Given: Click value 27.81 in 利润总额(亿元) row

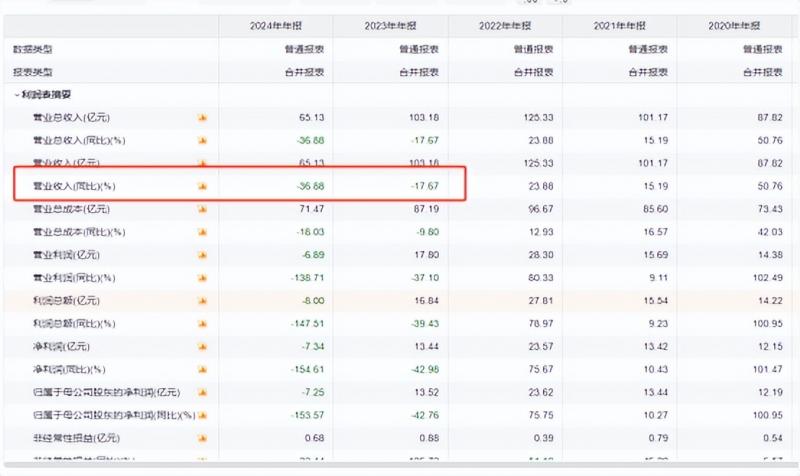Looking at the screenshot, I should pyautogui.click(x=541, y=301).
